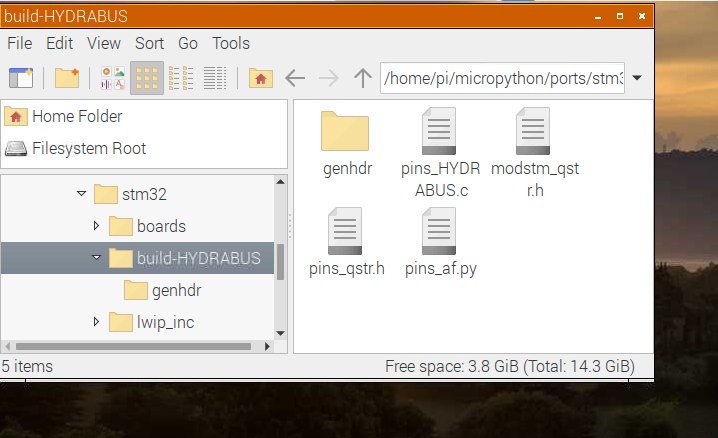Viewport: 718px width, 438px height.
Task: Click tree horizontal scrollbar right arrow
Action: pyautogui.click(x=268, y=346)
